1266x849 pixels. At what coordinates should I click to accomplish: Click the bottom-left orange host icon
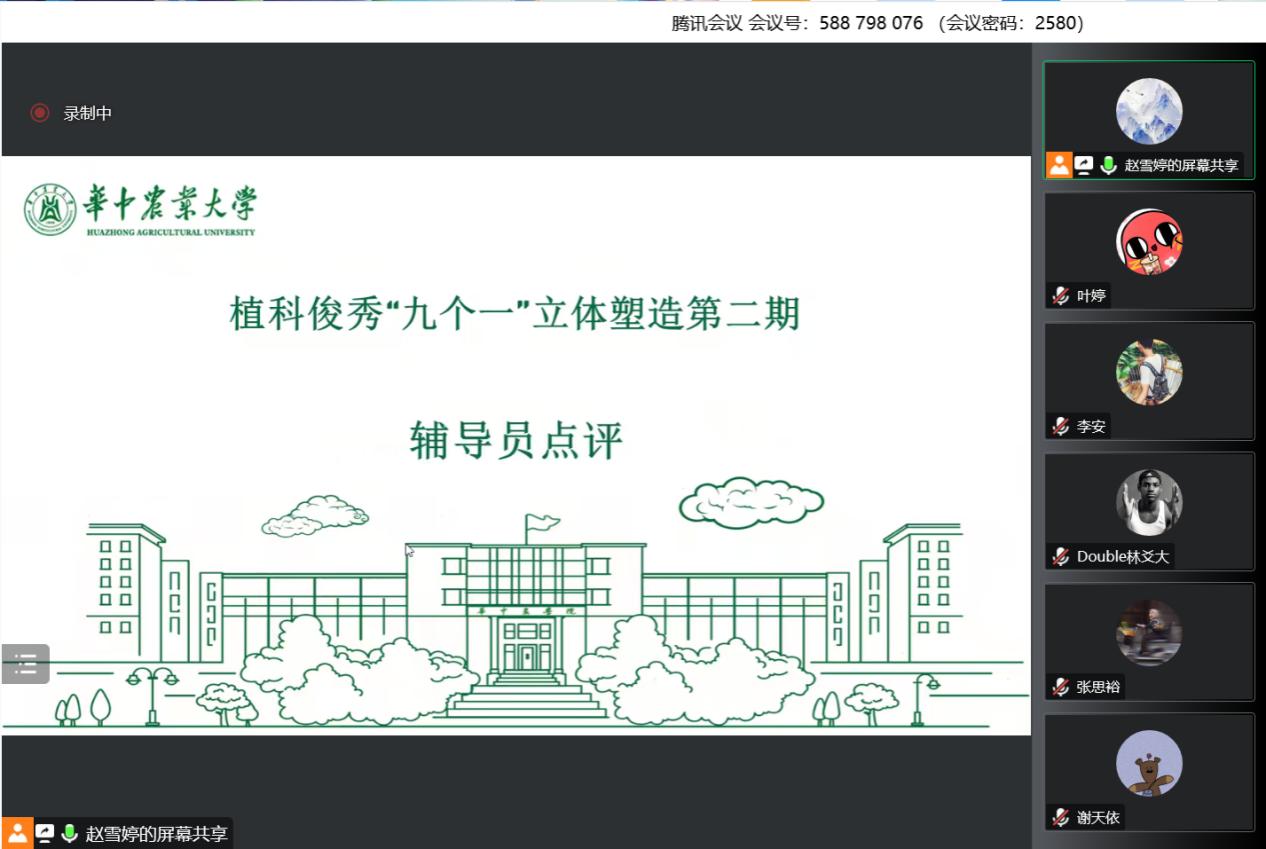tap(17, 833)
